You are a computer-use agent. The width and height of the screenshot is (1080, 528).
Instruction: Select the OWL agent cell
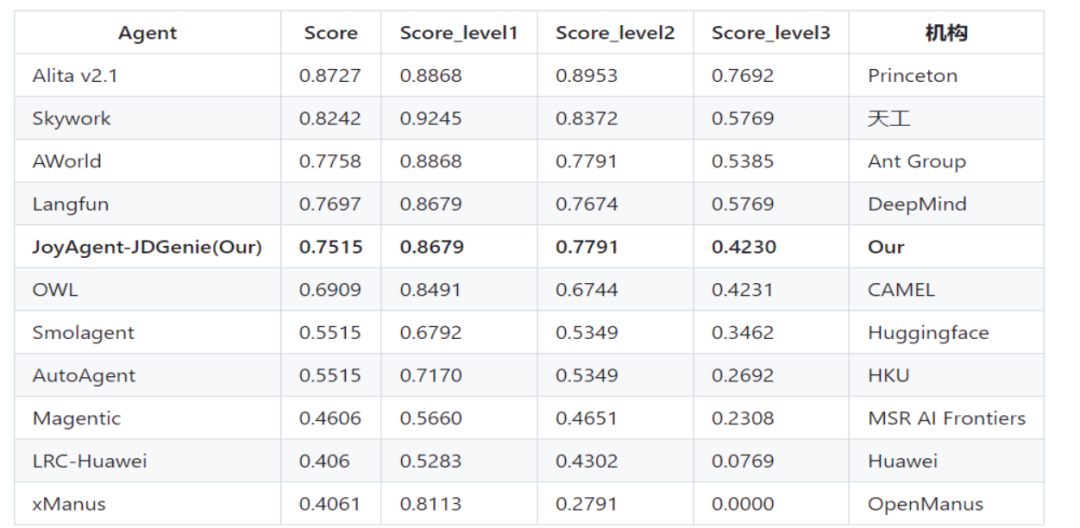pyautogui.click(x=147, y=289)
